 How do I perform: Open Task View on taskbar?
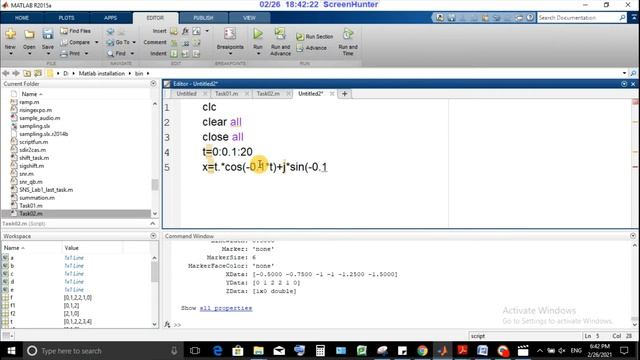click(x=195, y=351)
